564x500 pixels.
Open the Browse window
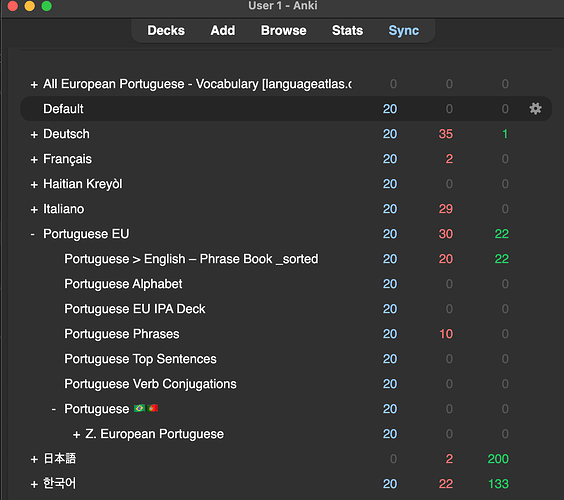[283, 31]
